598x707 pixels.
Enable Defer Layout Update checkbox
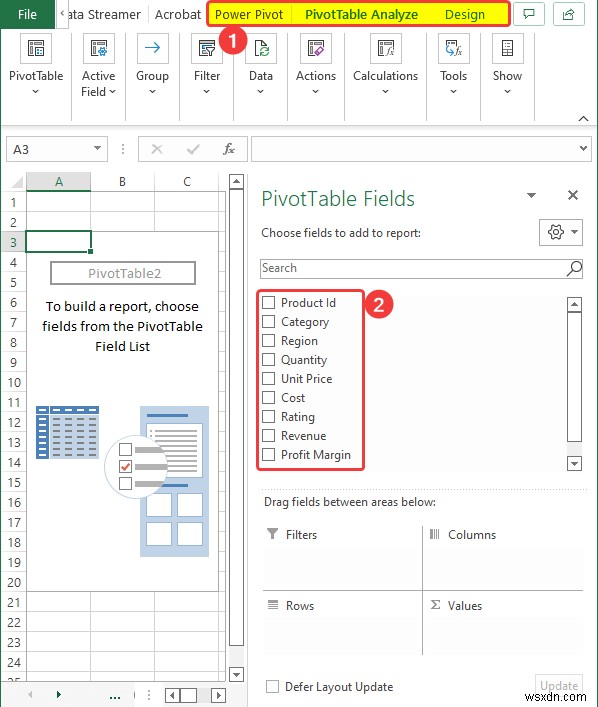tap(272, 686)
